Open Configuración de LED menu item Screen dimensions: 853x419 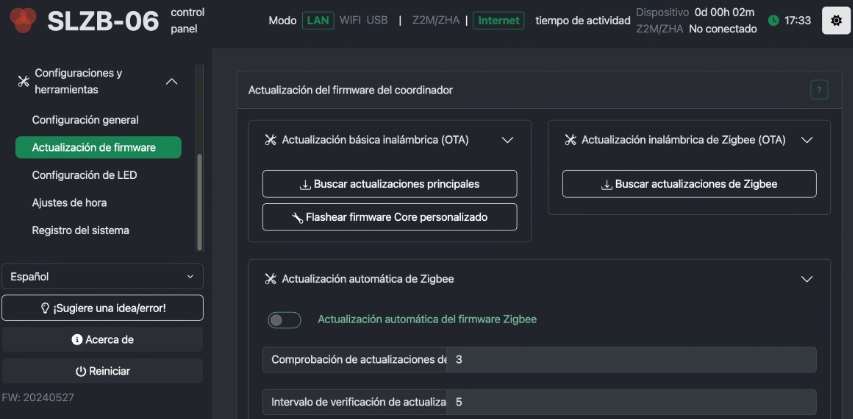84,175
